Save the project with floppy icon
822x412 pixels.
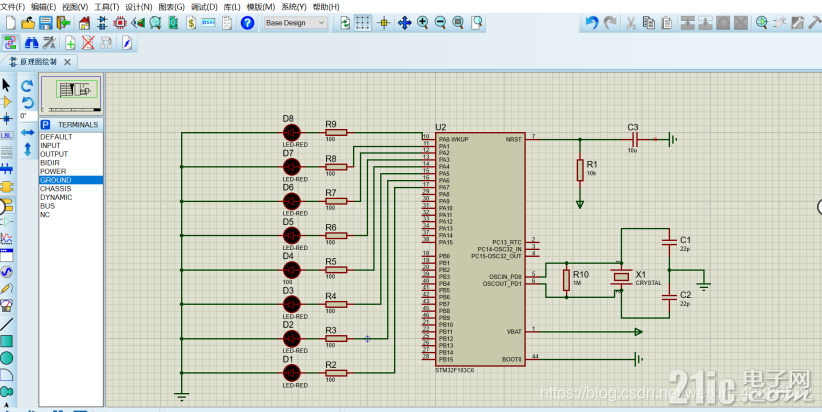(x=46, y=23)
